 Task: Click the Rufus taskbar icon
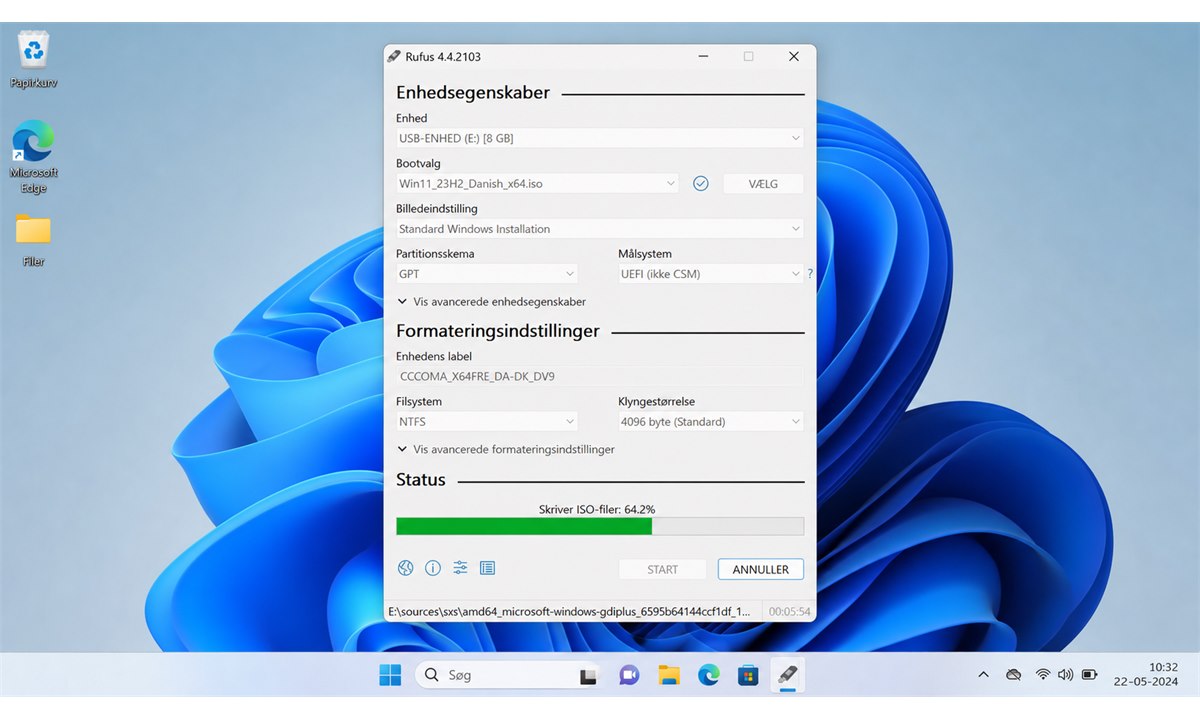[x=787, y=675]
